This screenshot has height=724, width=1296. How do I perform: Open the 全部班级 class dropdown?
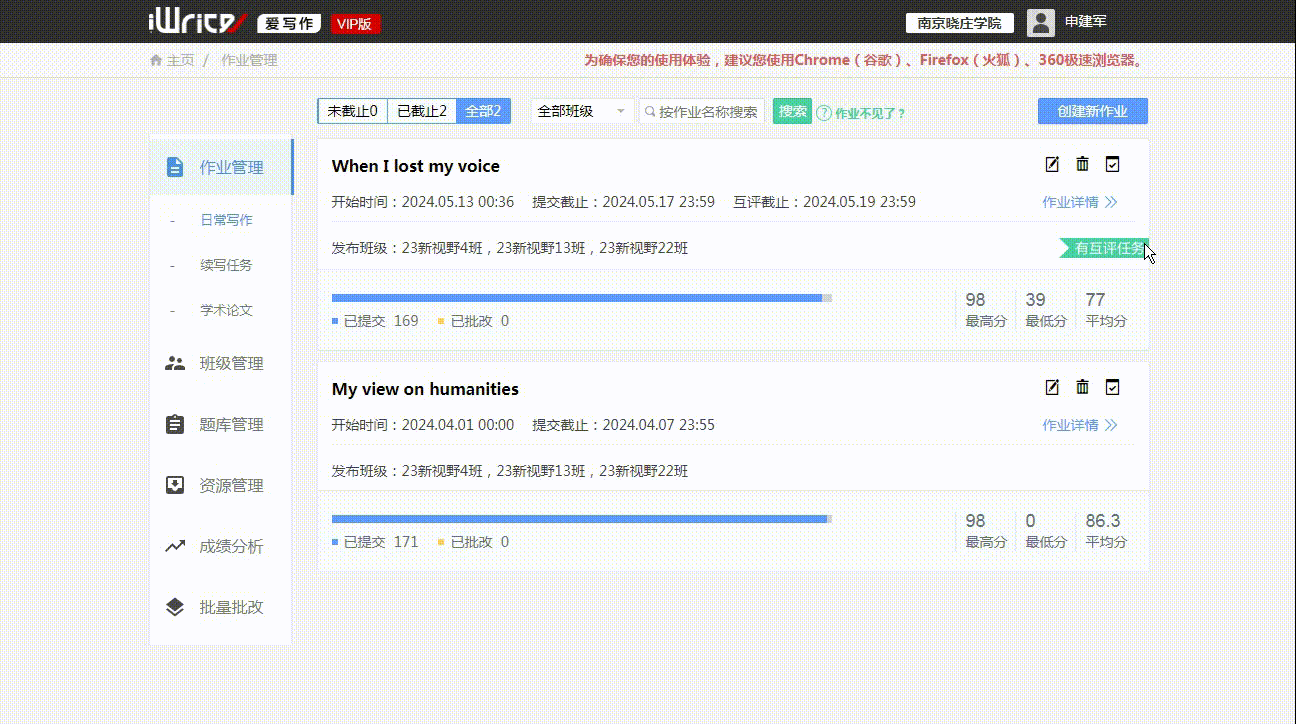(582, 111)
